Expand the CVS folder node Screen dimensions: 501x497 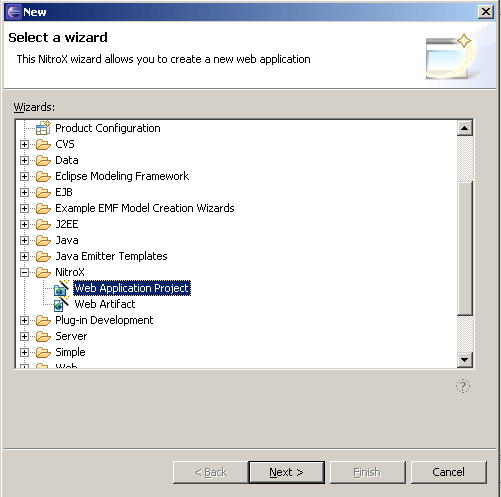[24, 145]
